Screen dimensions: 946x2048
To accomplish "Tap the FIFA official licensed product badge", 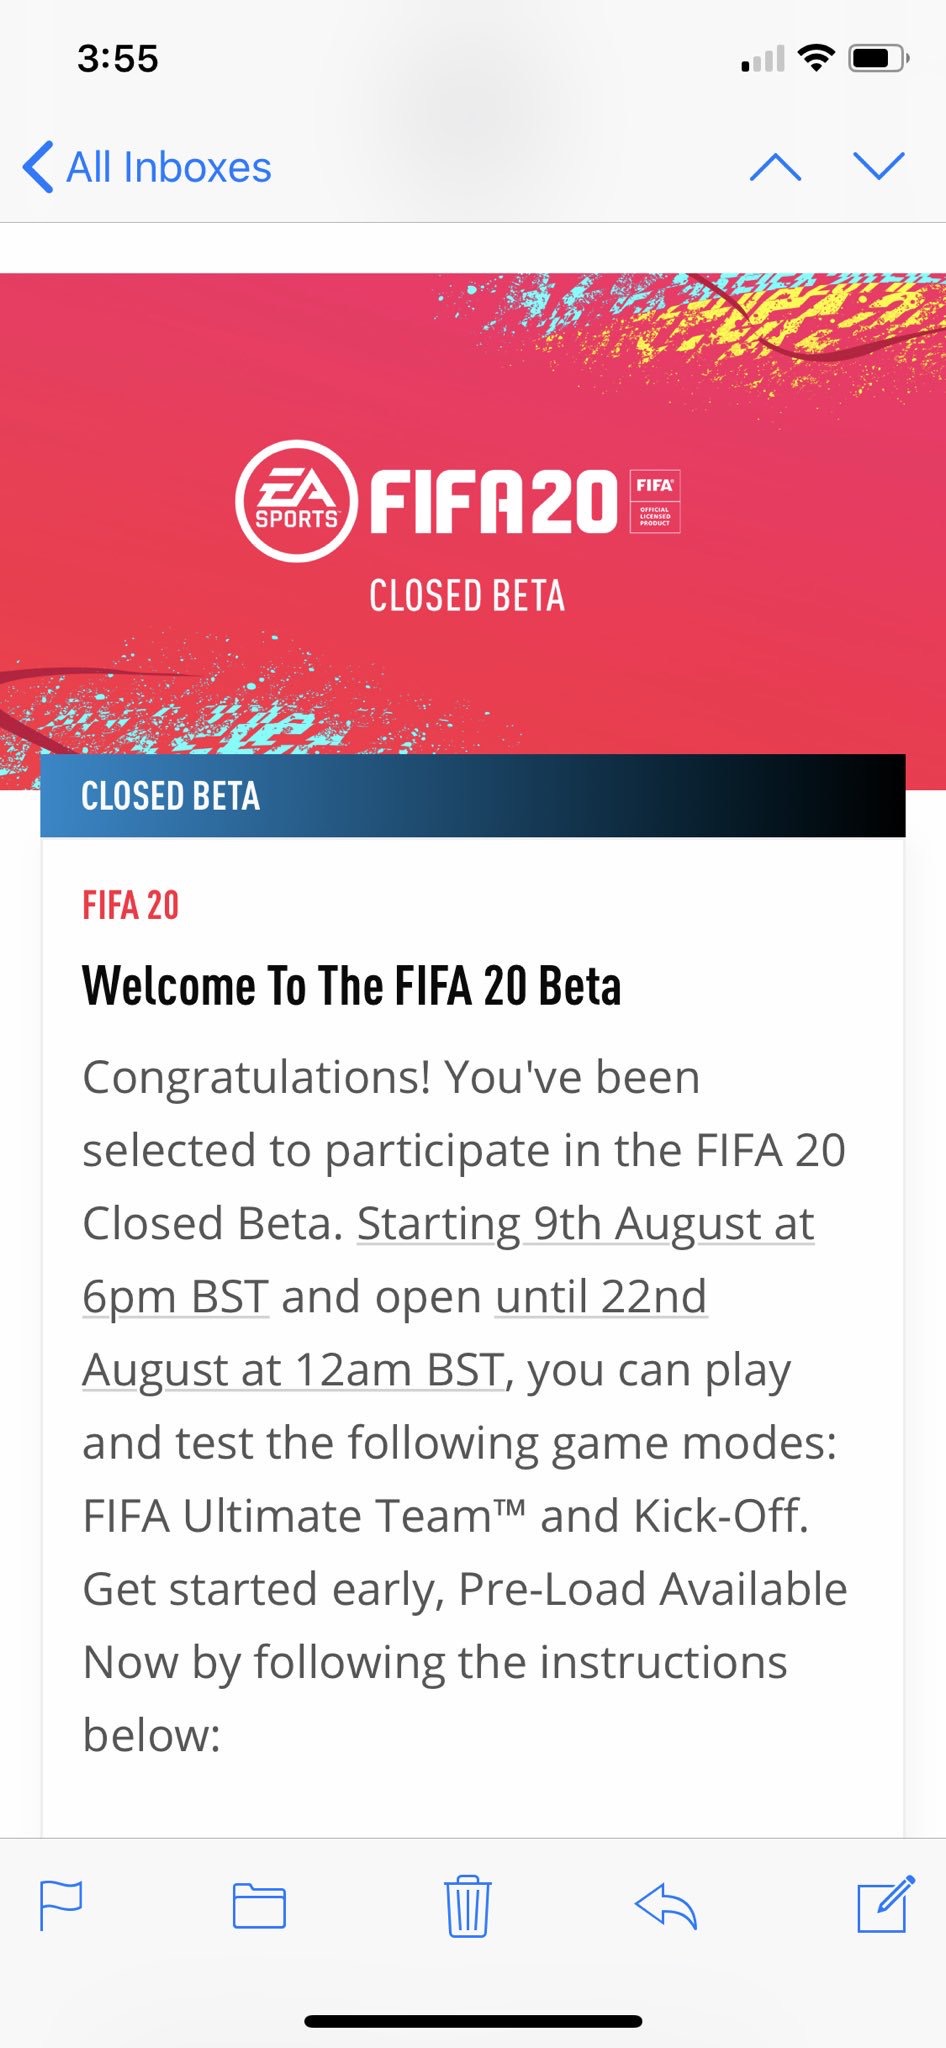I will point(655,501).
